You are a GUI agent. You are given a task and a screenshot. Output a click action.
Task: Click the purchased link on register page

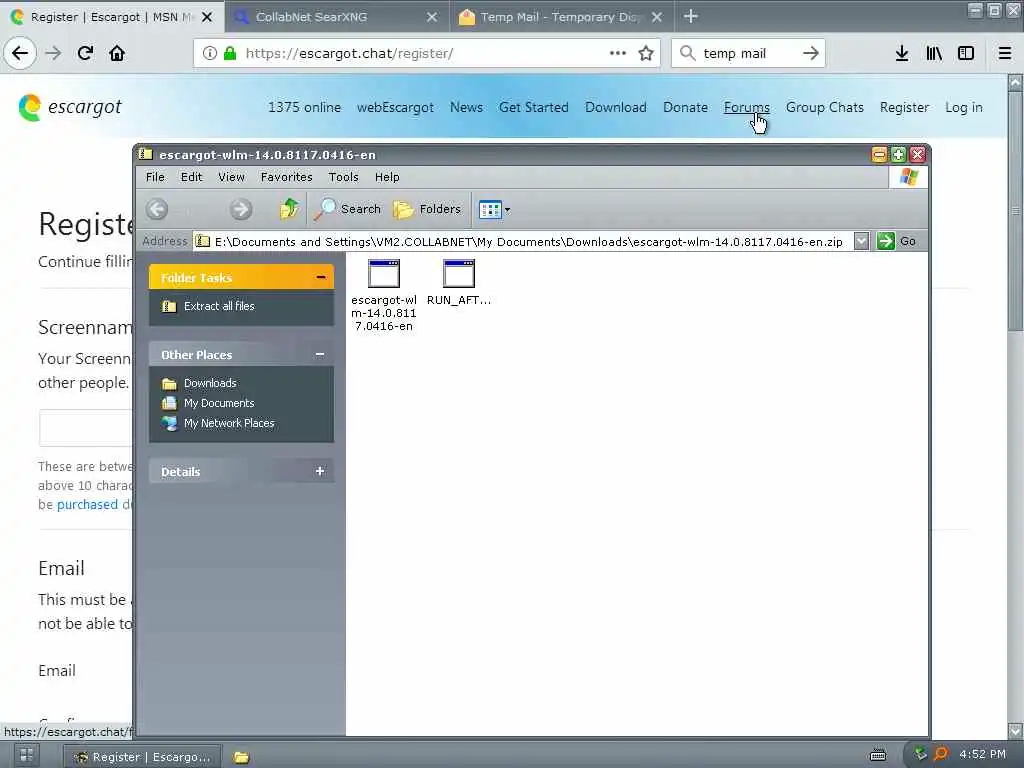[x=88, y=504]
